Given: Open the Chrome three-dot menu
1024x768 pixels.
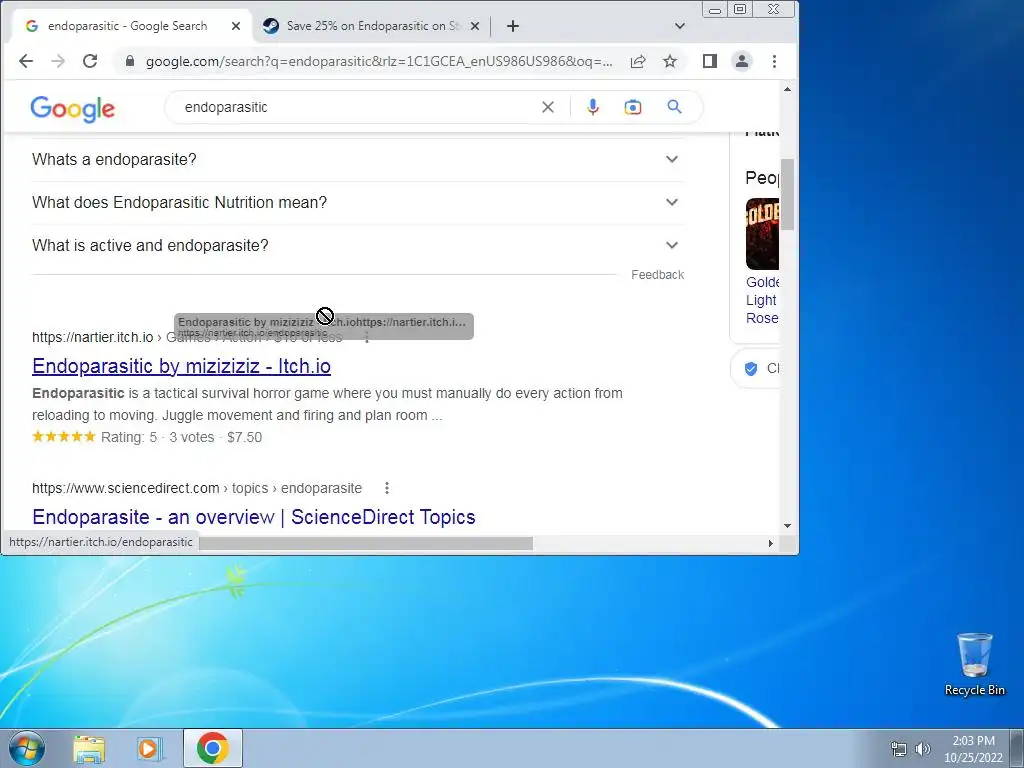Looking at the screenshot, I should tap(775, 61).
